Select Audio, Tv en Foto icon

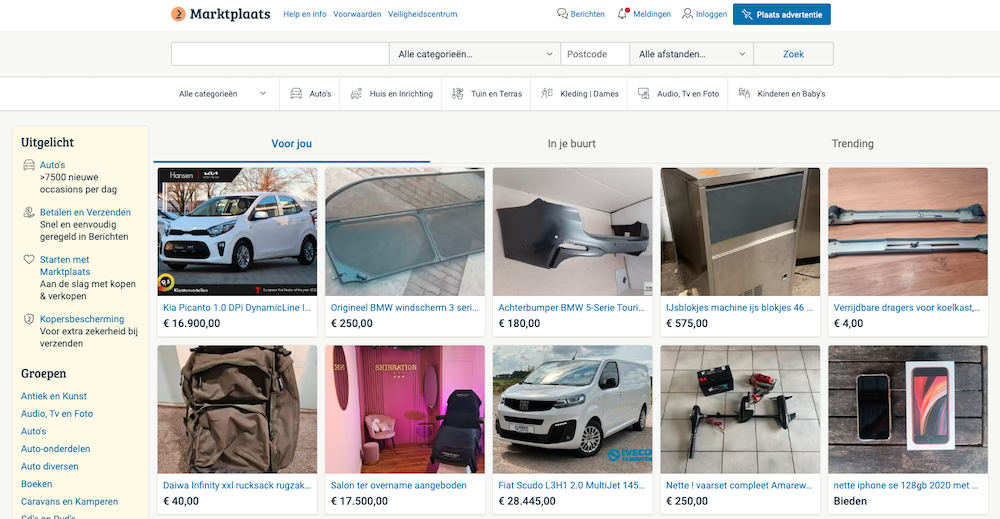[x=643, y=94]
